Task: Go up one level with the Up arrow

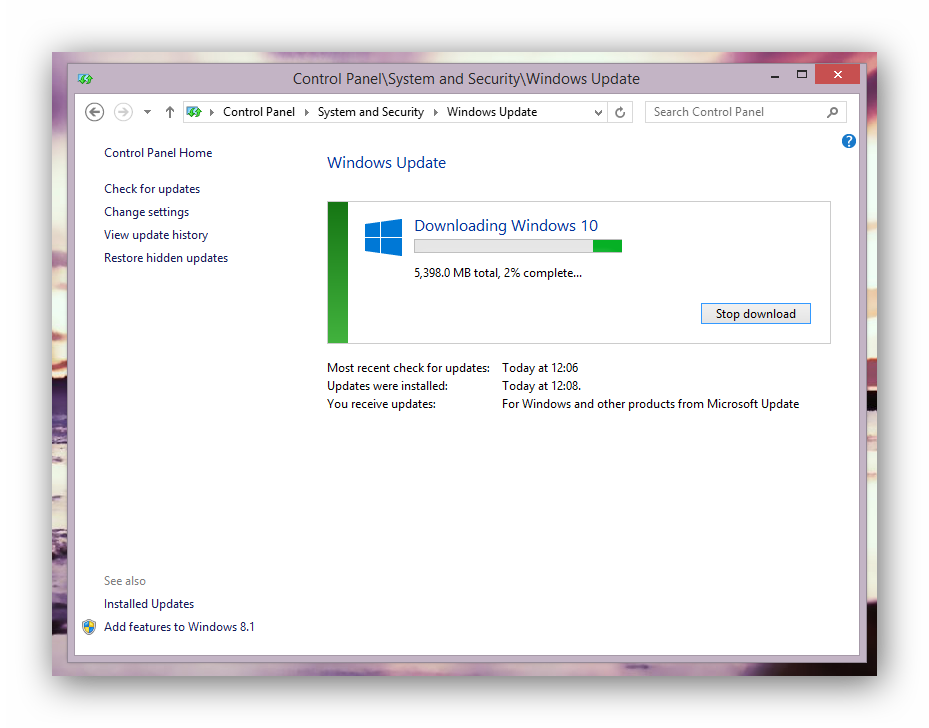Action: pos(170,112)
